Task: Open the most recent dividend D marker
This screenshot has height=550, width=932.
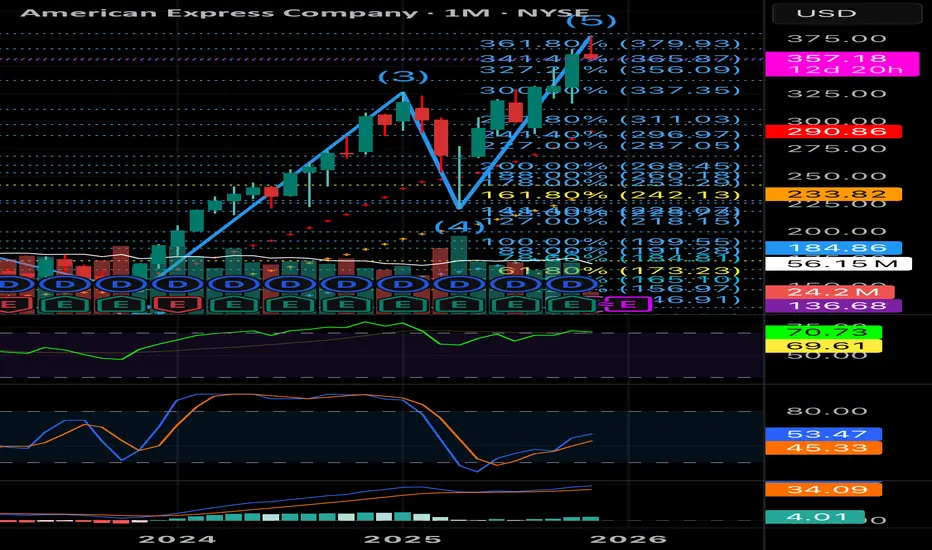Action: pos(571,284)
